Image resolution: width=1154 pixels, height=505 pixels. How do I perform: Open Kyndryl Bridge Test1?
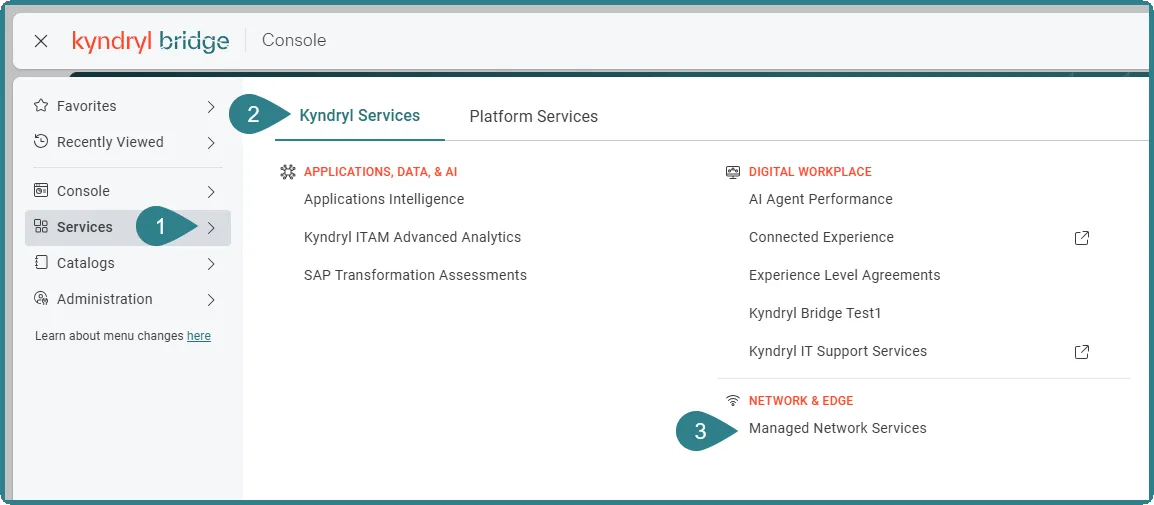coord(815,313)
